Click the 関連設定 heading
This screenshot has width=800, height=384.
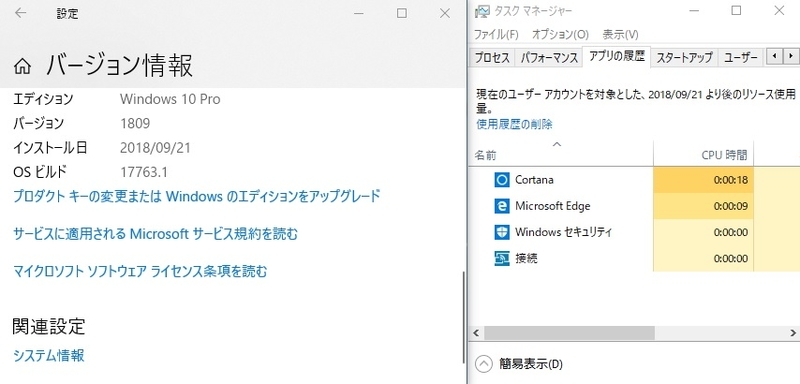(x=49, y=326)
